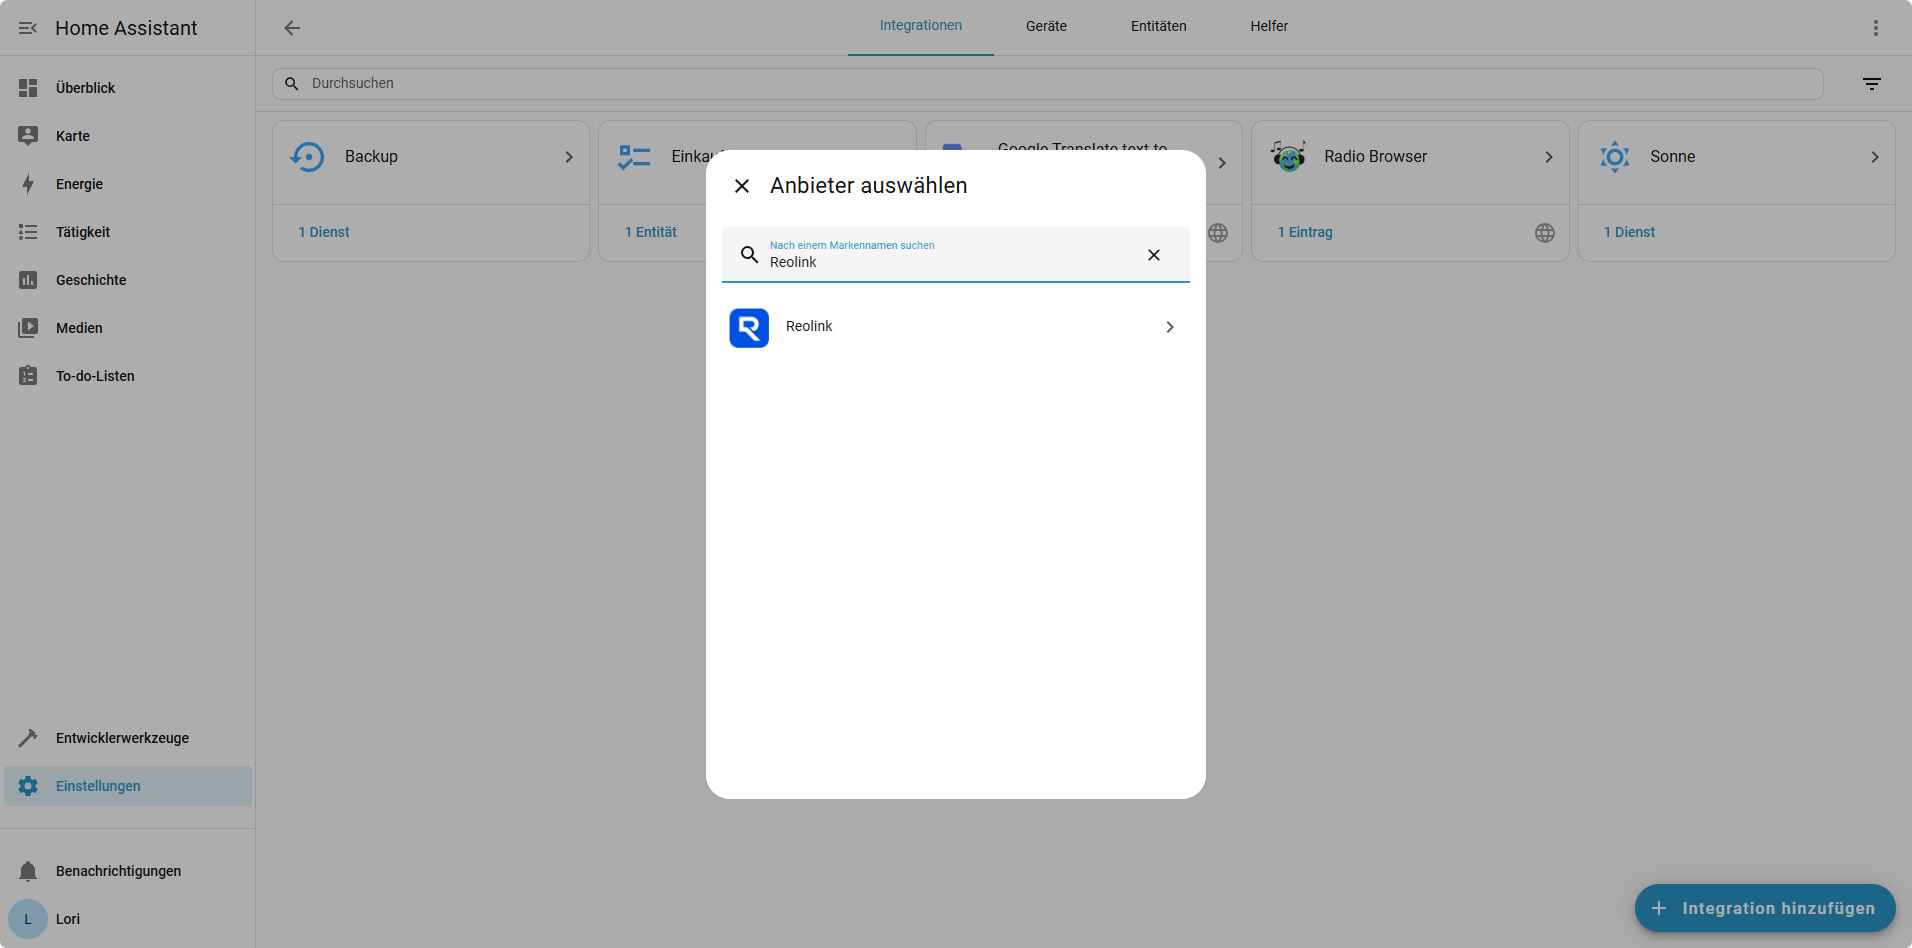Focus the Durchsuchen search field

coord(1047,84)
